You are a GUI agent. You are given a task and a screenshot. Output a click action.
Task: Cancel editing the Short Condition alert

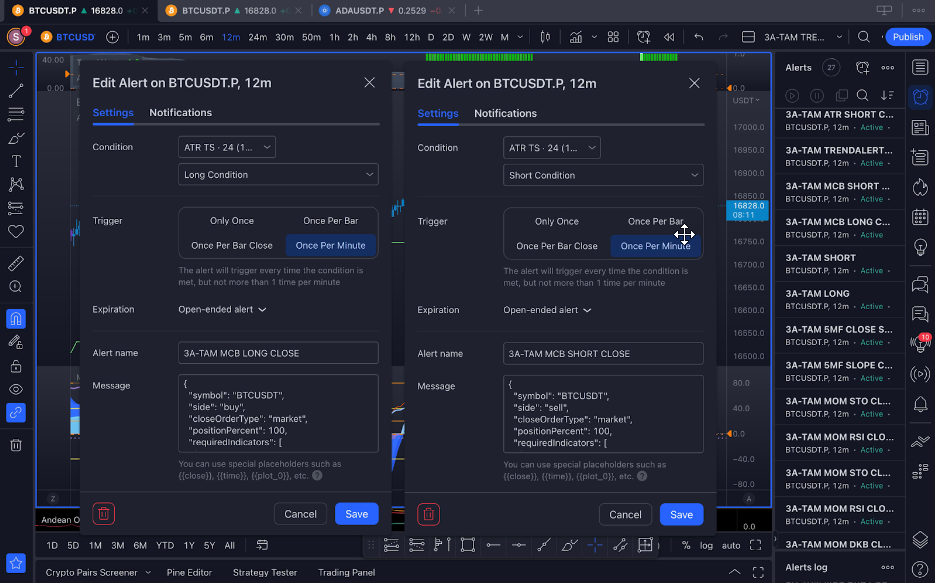625,514
